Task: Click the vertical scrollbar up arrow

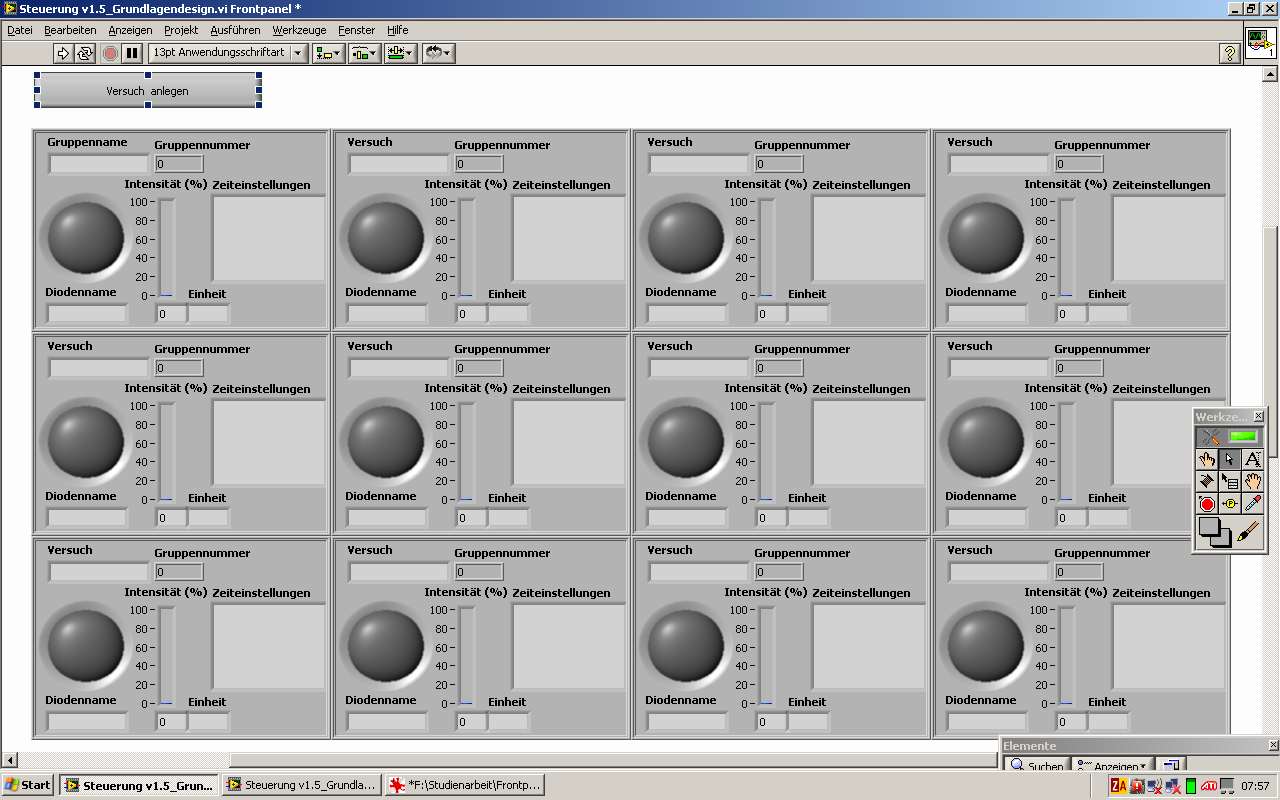Action: pos(1270,74)
